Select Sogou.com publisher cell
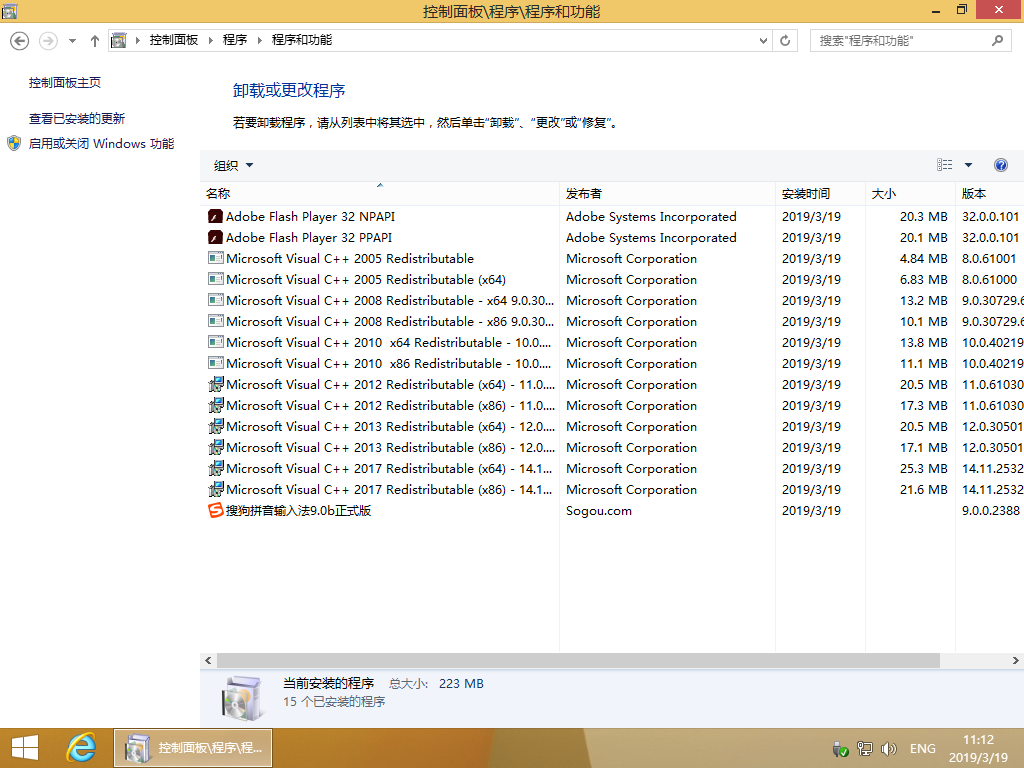The height and width of the screenshot is (768, 1024). point(599,511)
